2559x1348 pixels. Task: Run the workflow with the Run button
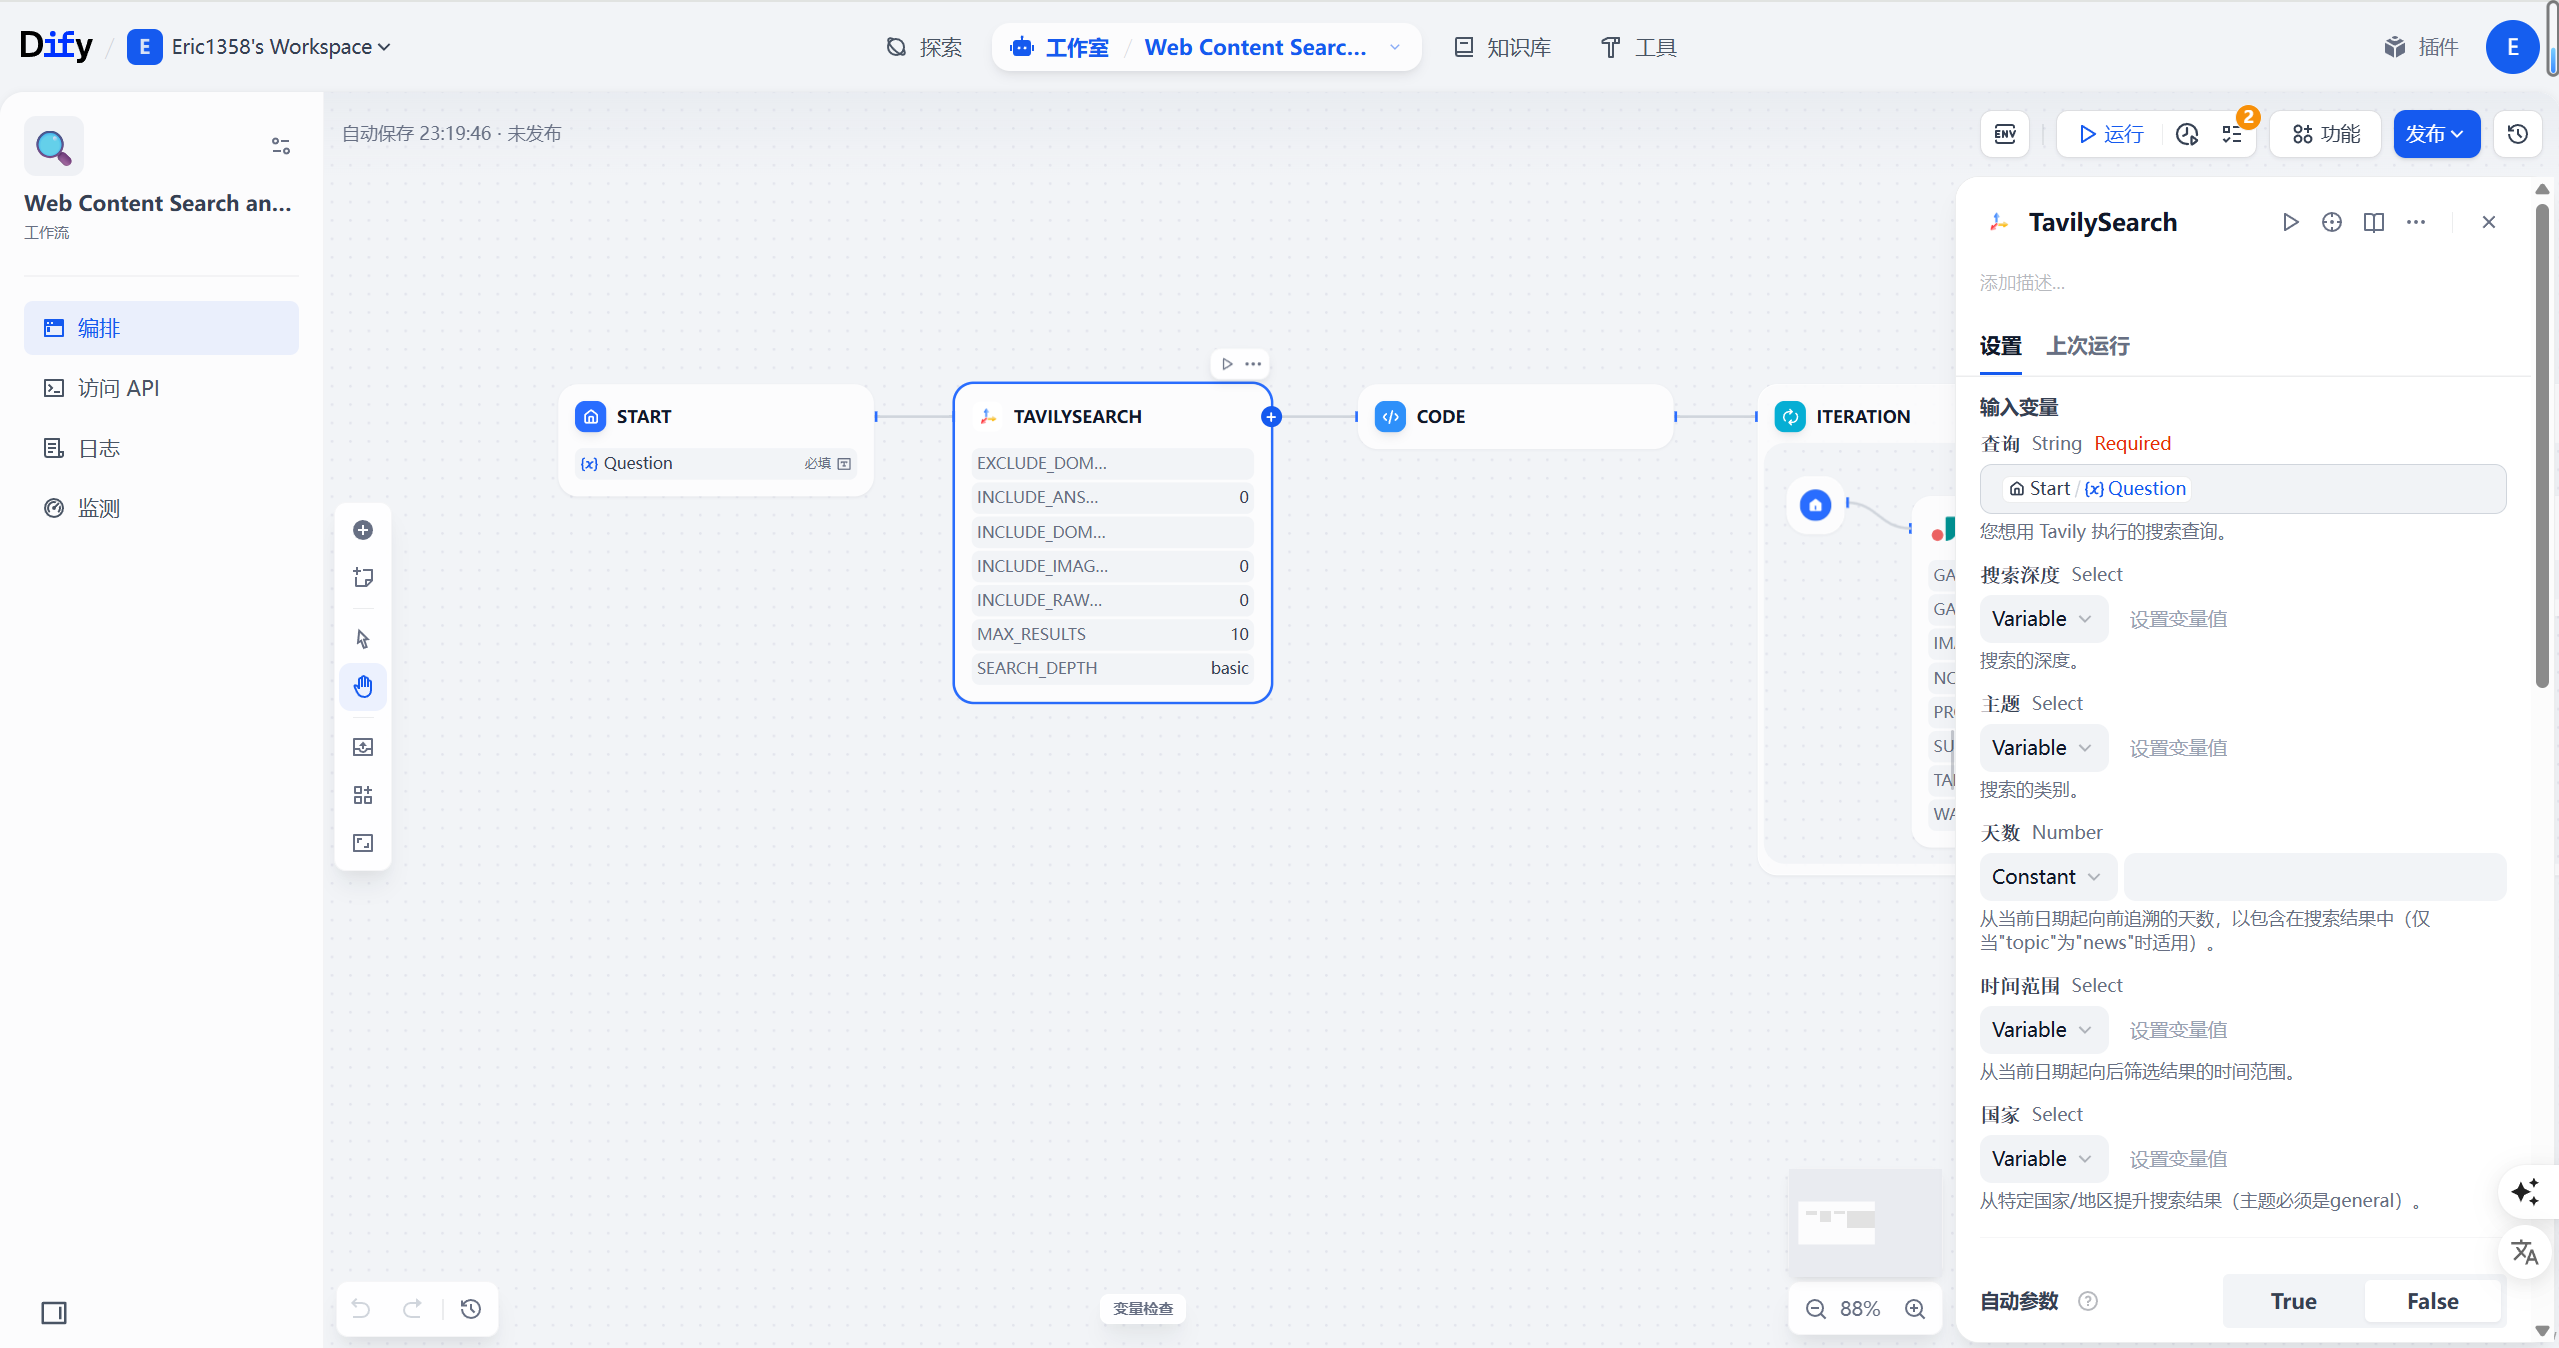pyautogui.click(x=2110, y=134)
